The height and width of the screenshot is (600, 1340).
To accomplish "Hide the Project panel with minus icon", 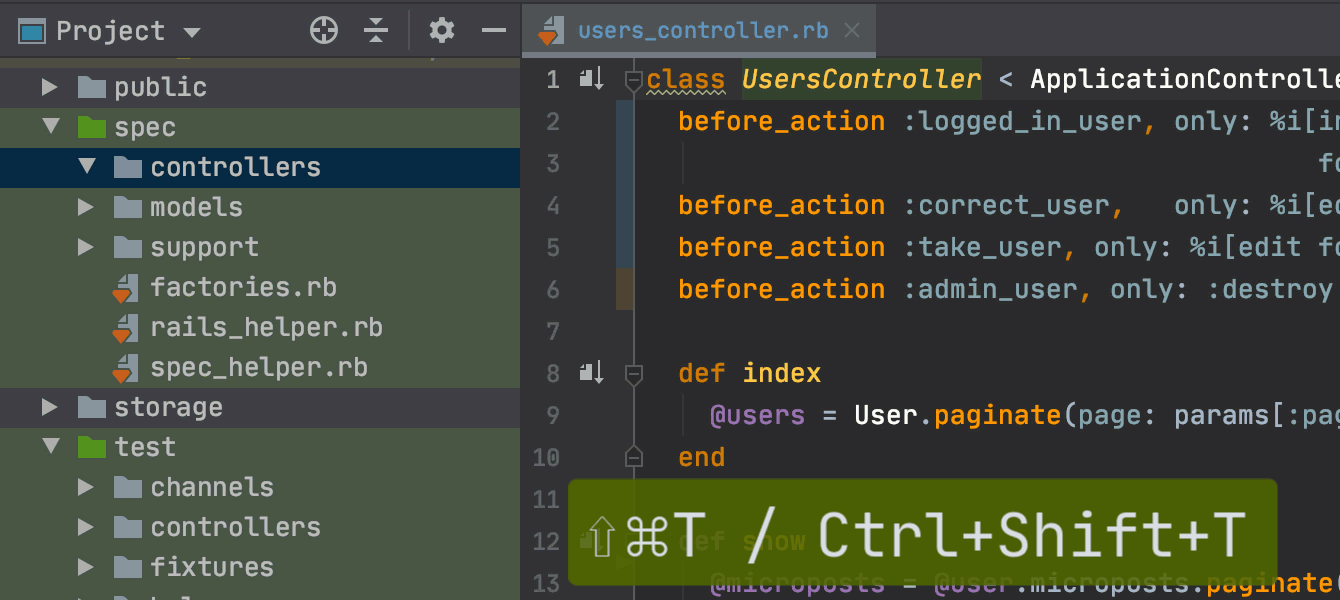I will [x=494, y=31].
